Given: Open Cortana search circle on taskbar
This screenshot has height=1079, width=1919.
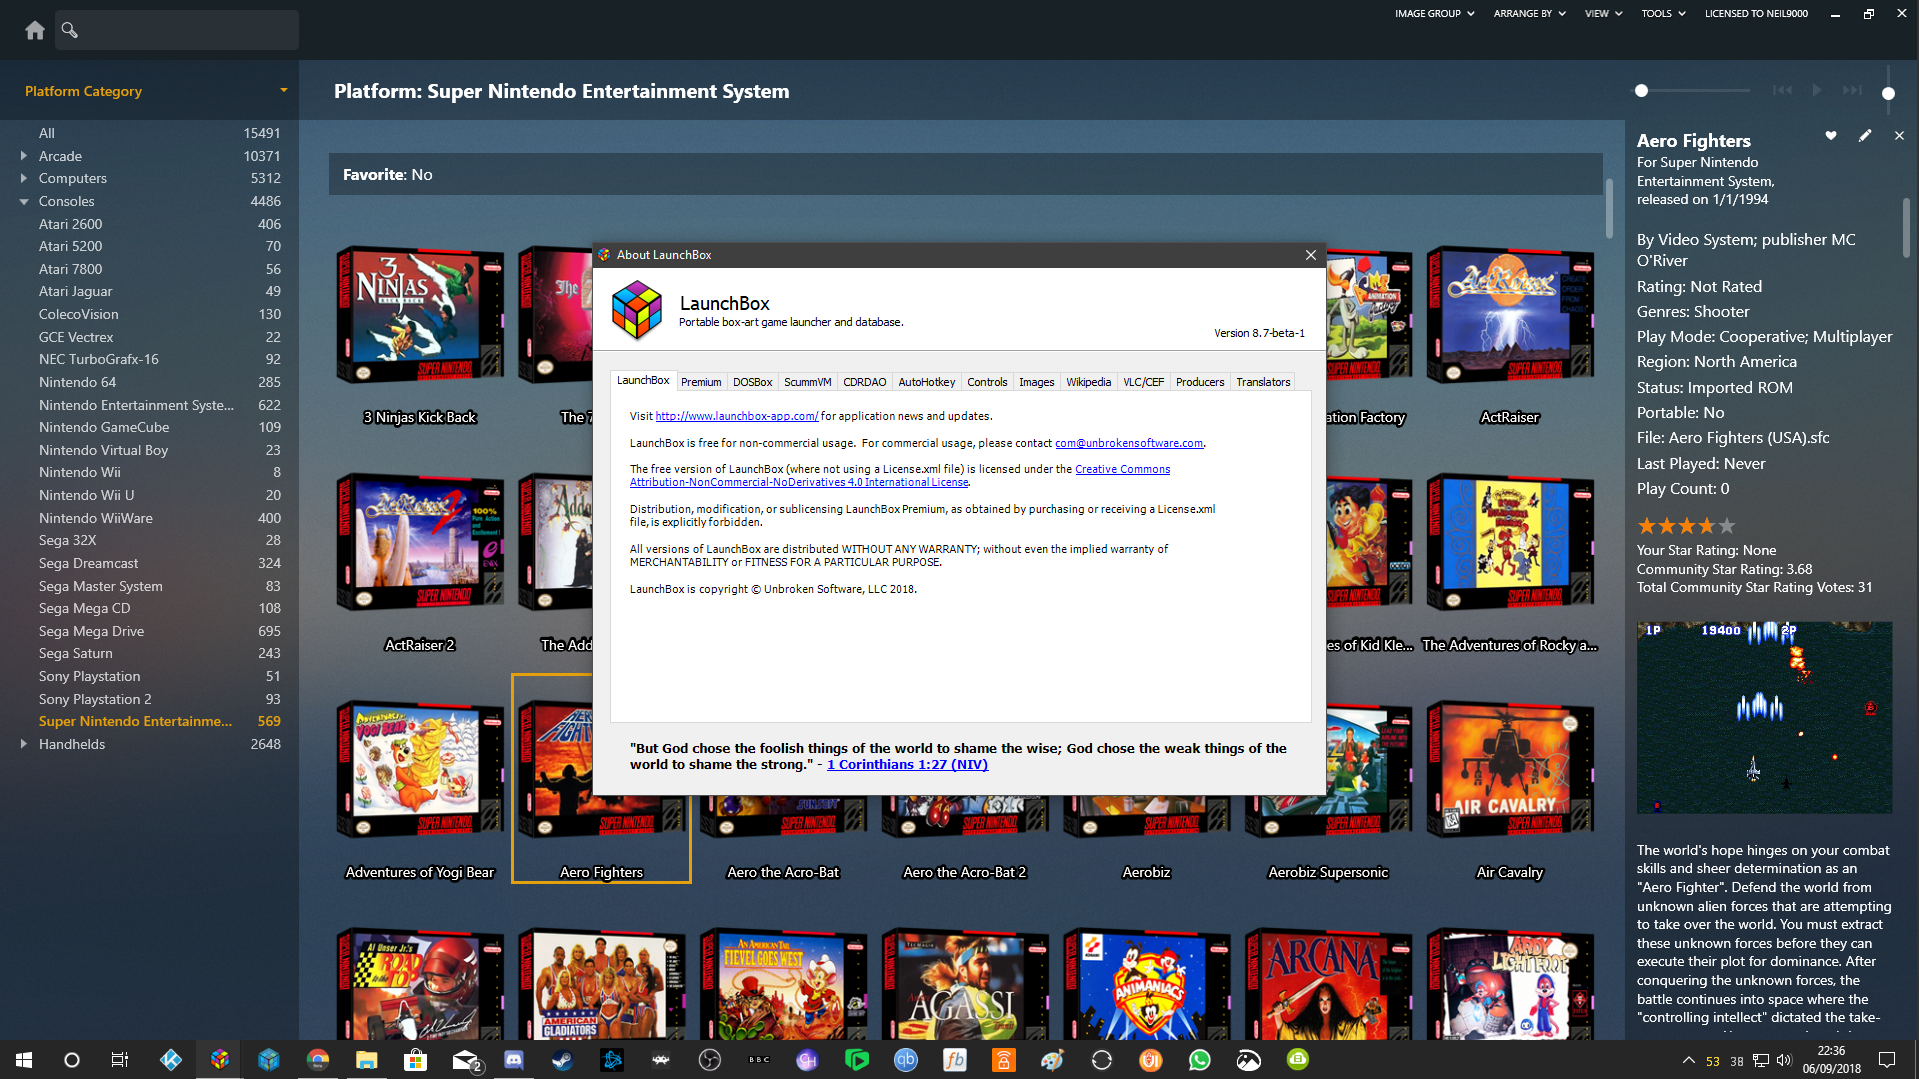Looking at the screenshot, I should point(71,1060).
